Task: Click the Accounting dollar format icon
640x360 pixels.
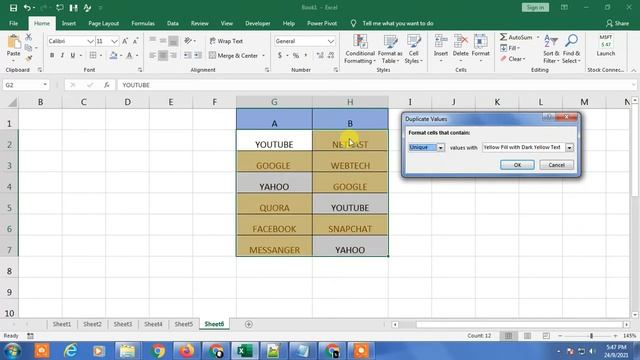Action: pos(280,56)
